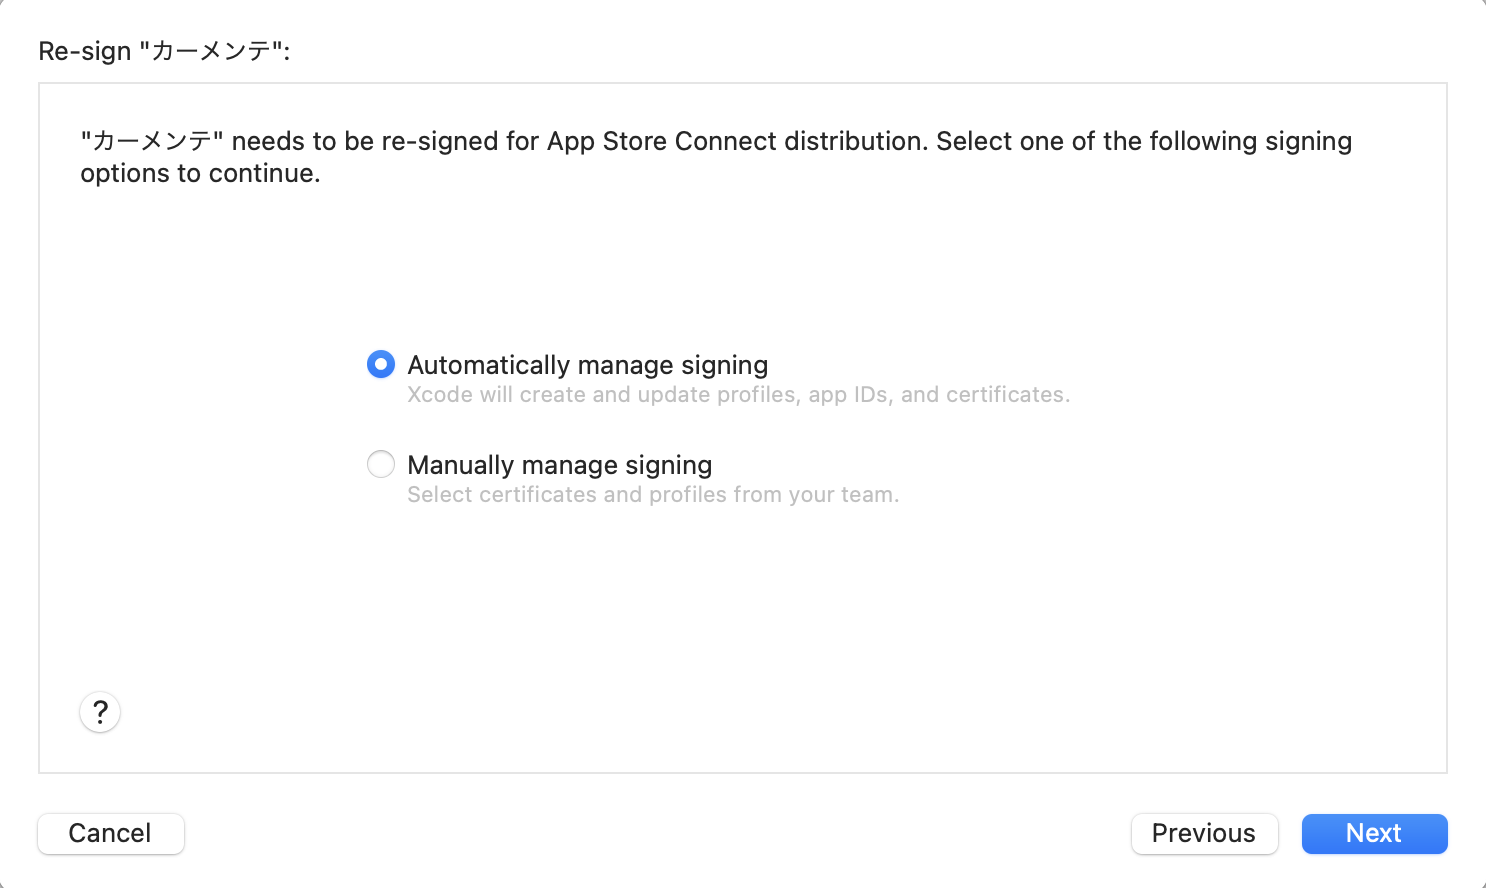Click the "Select certificates and profiles" description
1486x888 pixels.
point(652,495)
